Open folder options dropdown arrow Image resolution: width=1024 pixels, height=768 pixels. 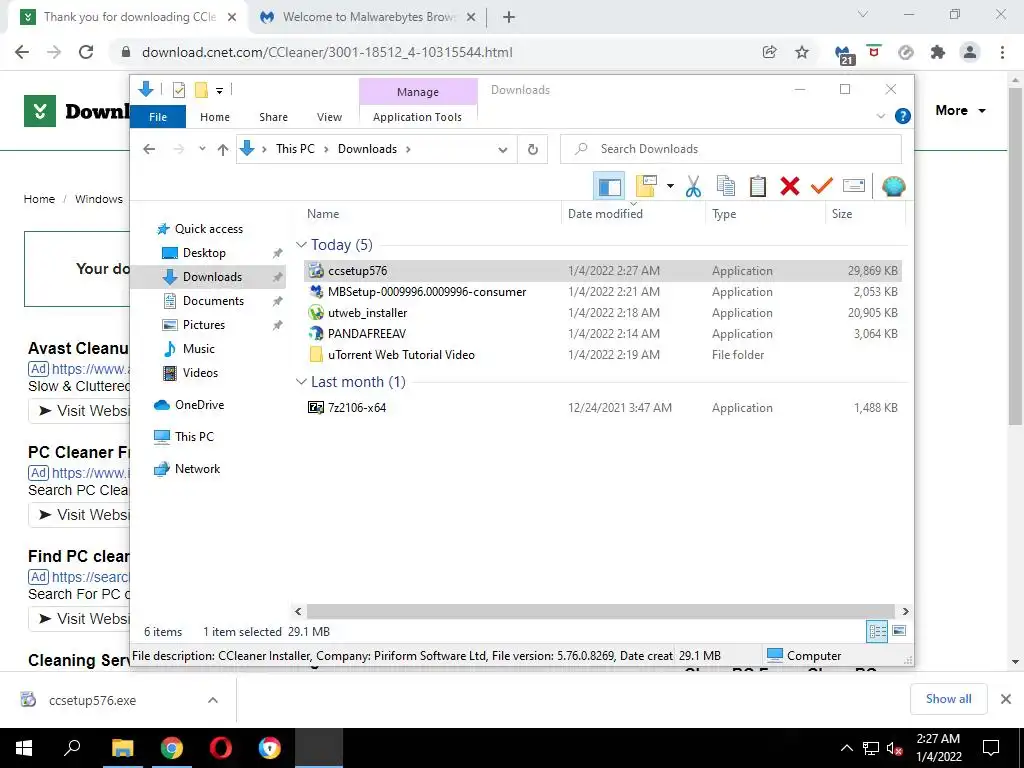[x=670, y=187]
